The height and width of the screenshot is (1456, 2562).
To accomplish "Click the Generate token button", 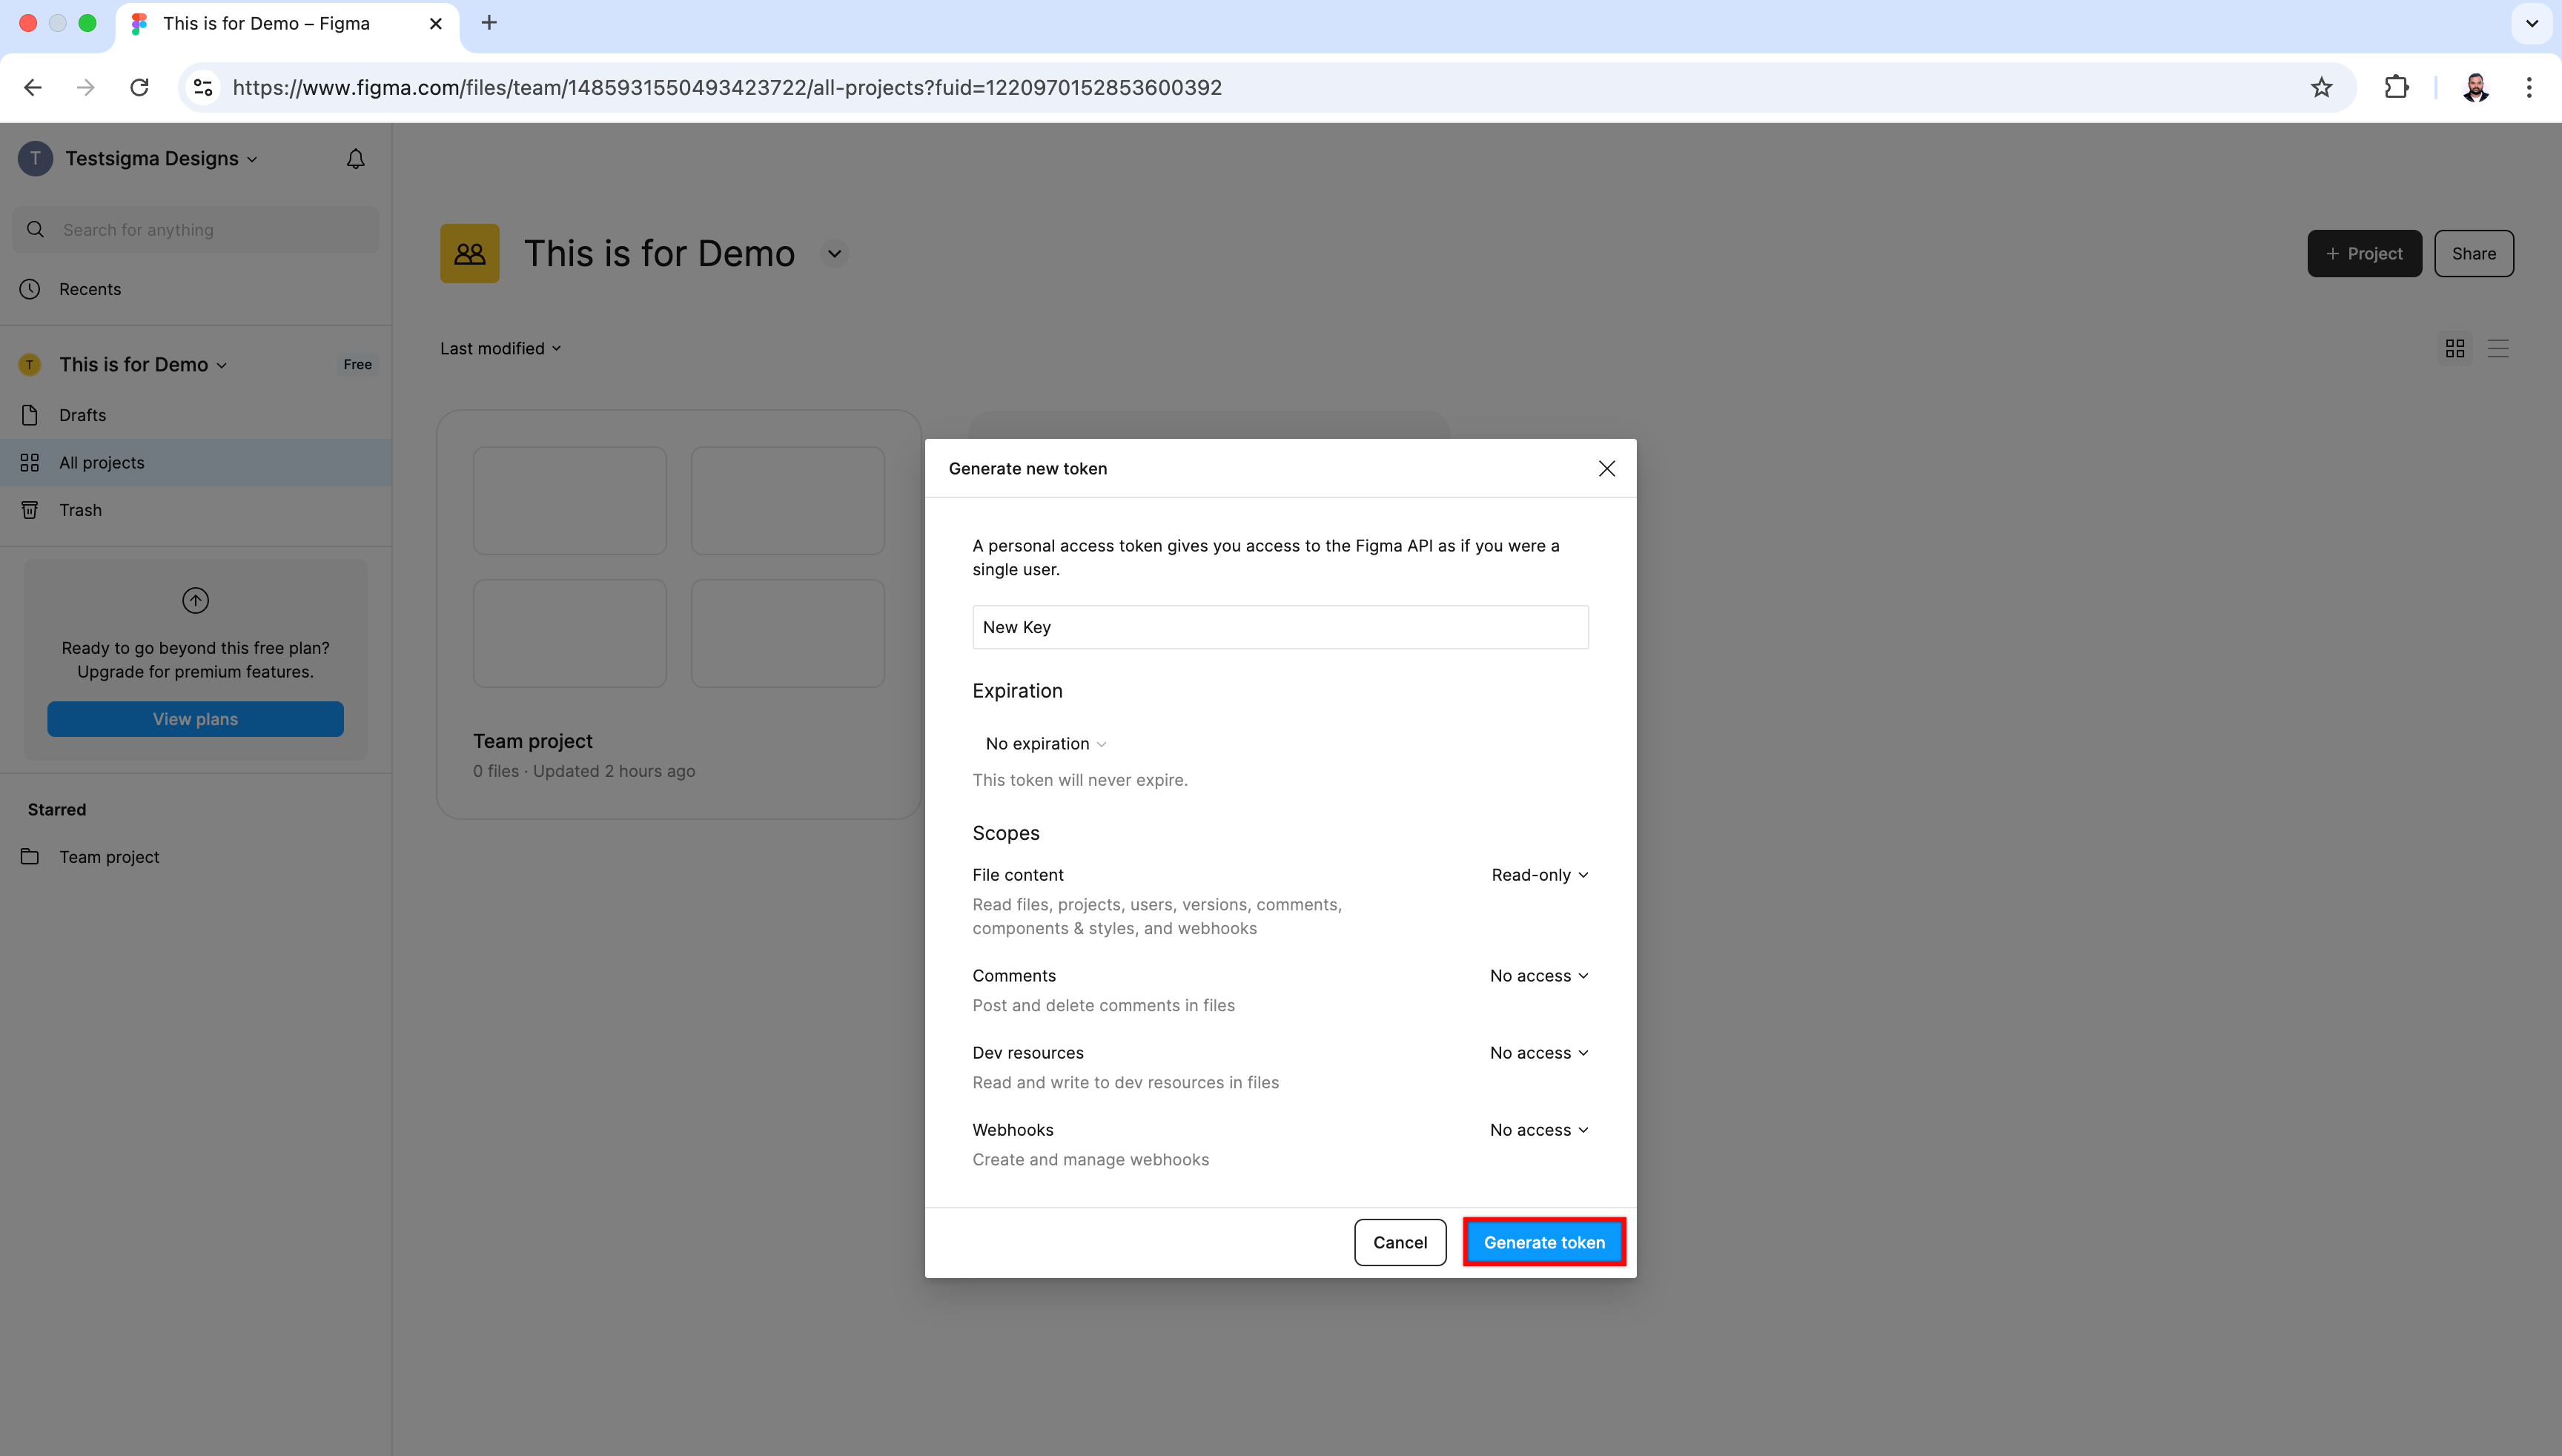I will tap(1543, 1242).
